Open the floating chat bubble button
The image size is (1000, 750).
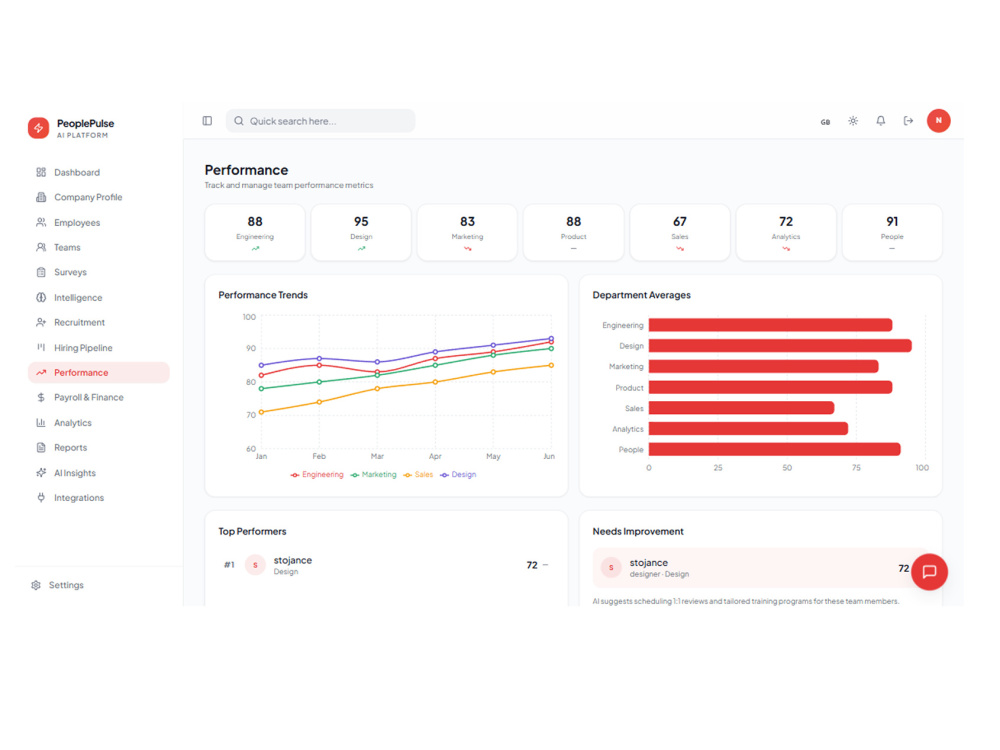pos(929,571)
